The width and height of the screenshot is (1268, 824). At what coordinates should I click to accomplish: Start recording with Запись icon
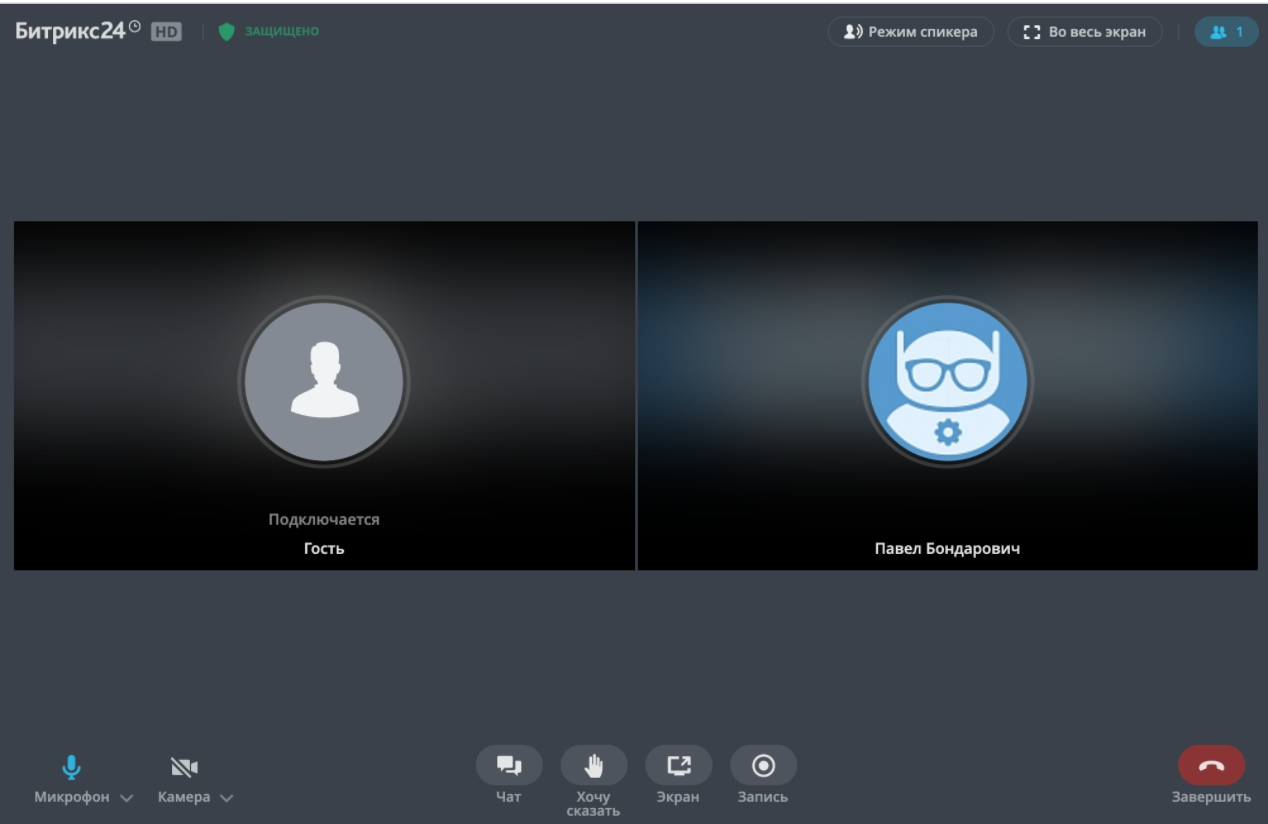tap(764, 766)
